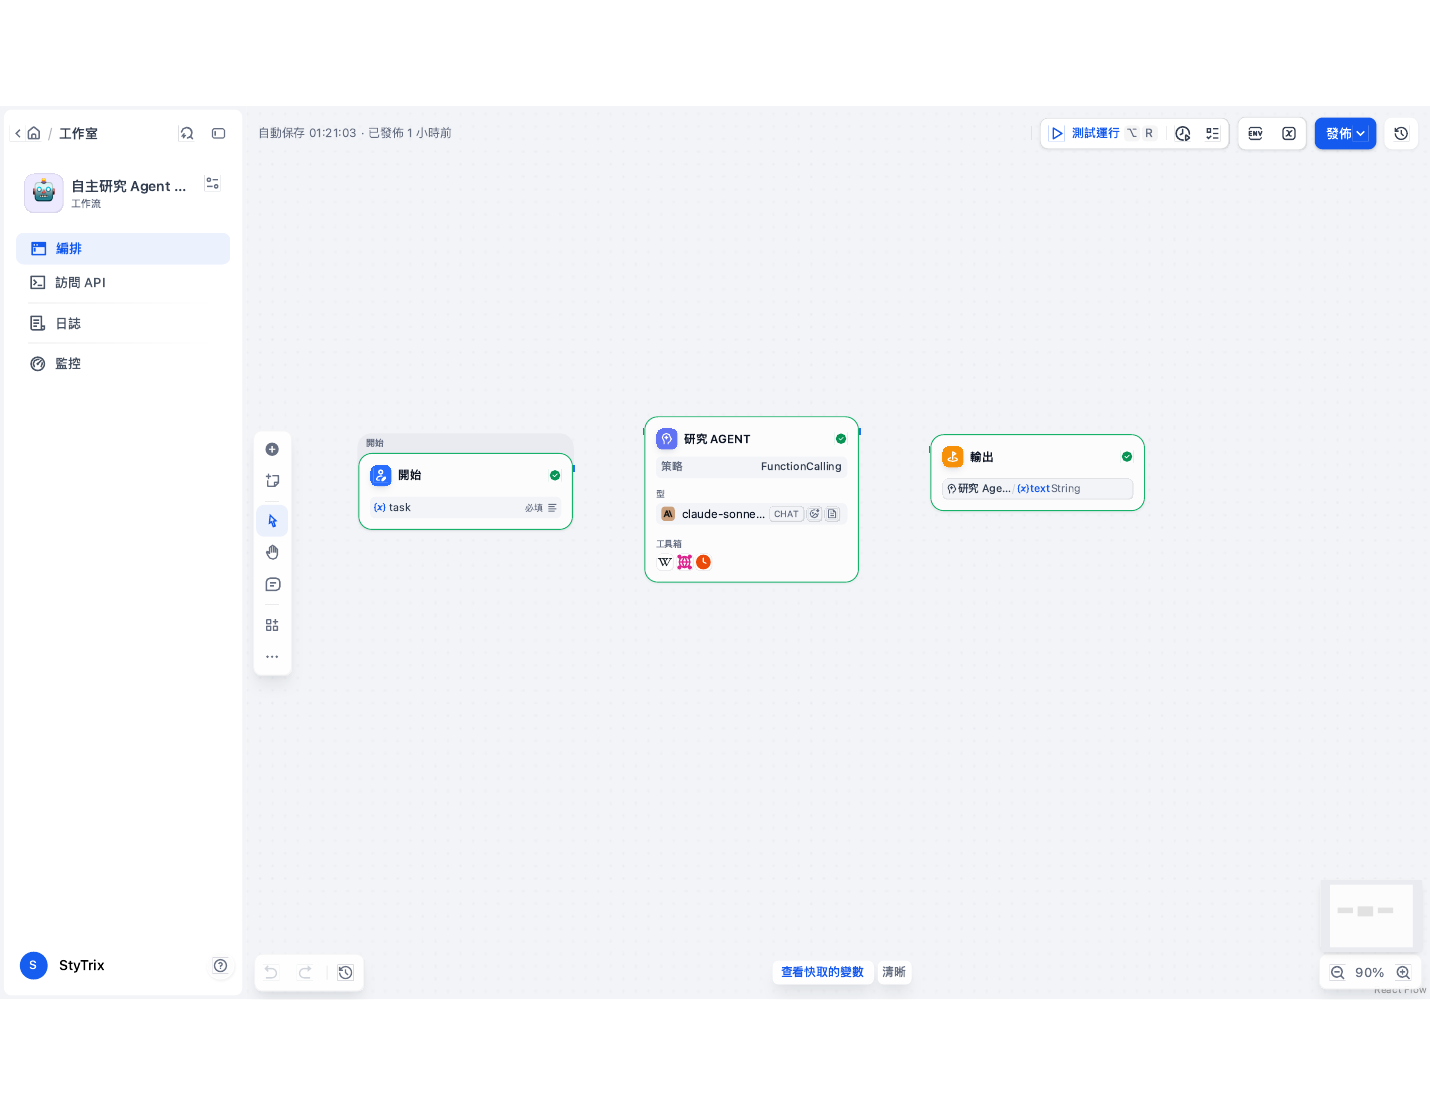Click the redo arrow at bottom left
This screenshot has width=1430, height=1105.
click(305, 972)
